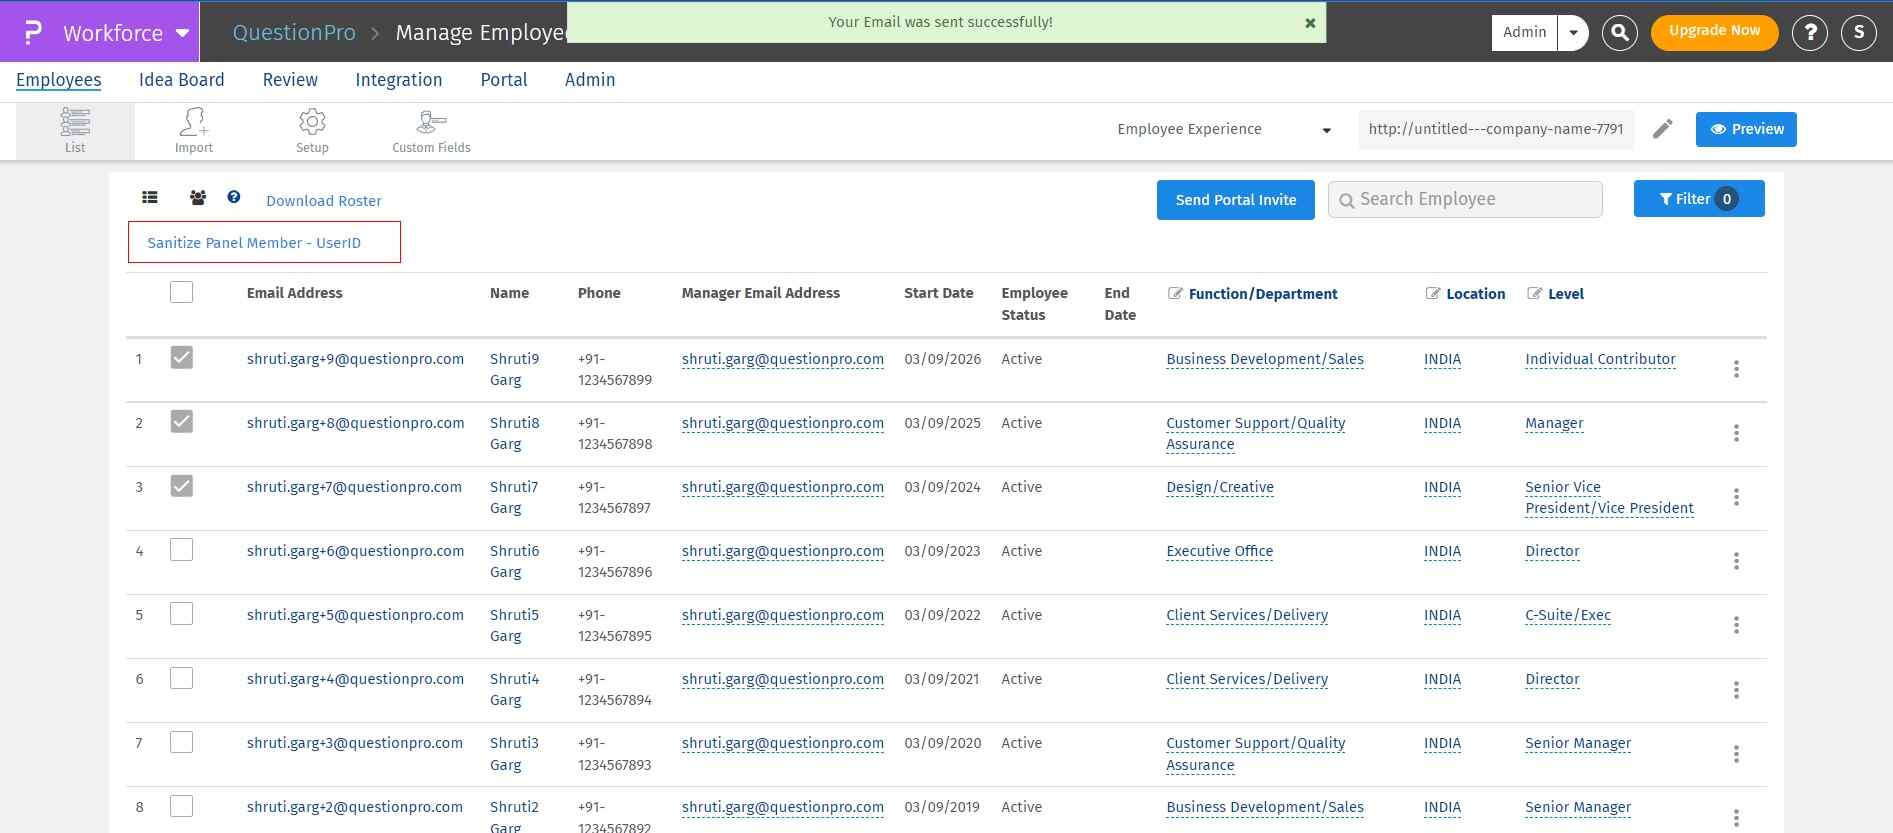Screen dimensions: 1893x833
Task: Check the box for shruti.garg+6 row
Action: (x=181, y=550)
